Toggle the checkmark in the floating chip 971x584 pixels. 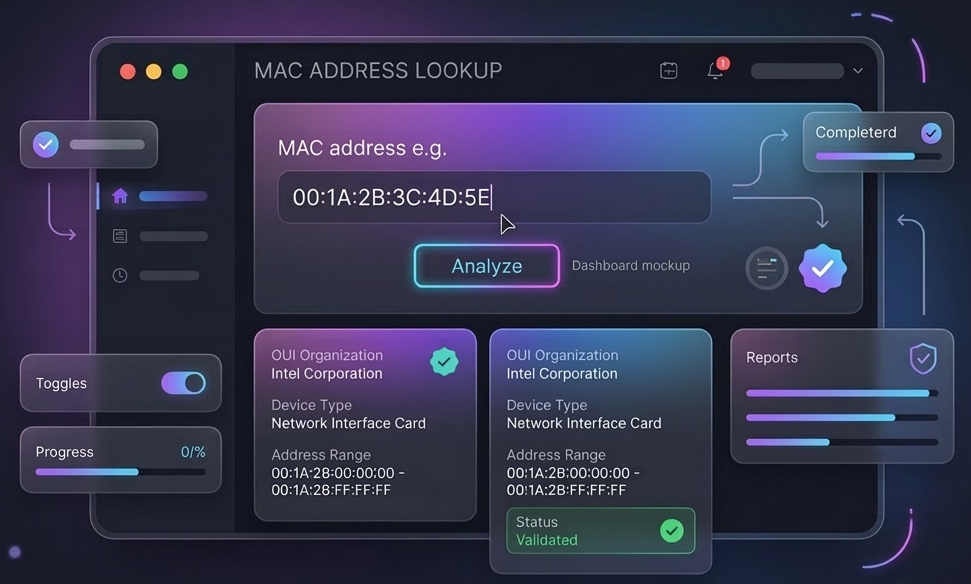pyautogui.click(x=45, y=144)
